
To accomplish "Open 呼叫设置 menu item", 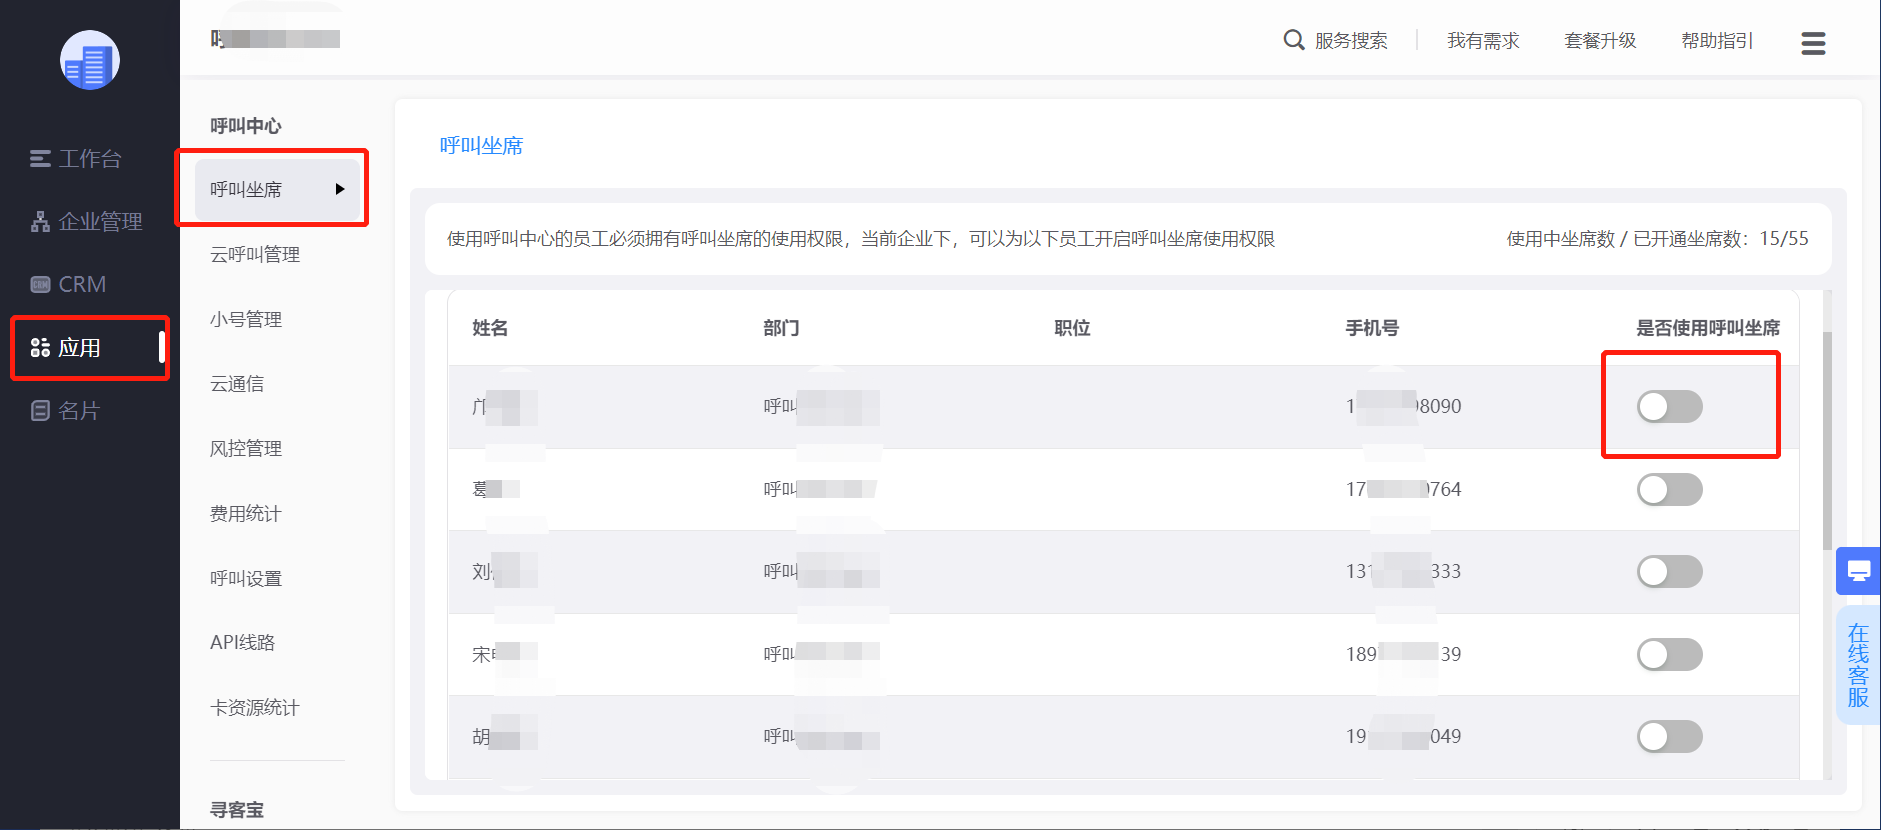I will [246, 578].
